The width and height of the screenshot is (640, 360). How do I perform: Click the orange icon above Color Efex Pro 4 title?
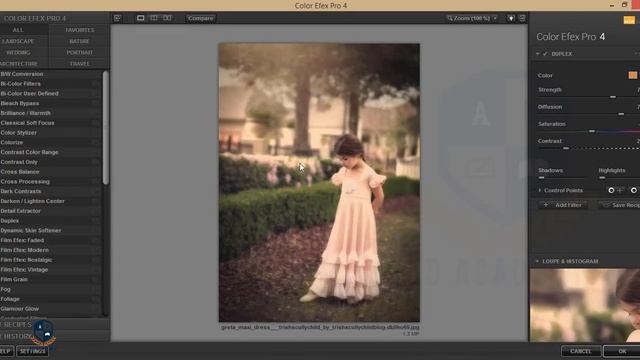click(x=629, y=20)
